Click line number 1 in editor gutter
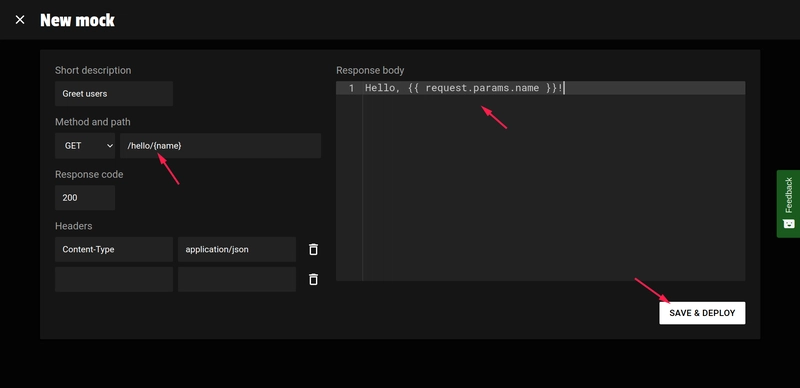The width and height of the screenshot is (800, 388). pyautogui.click(x=351, y=88)
